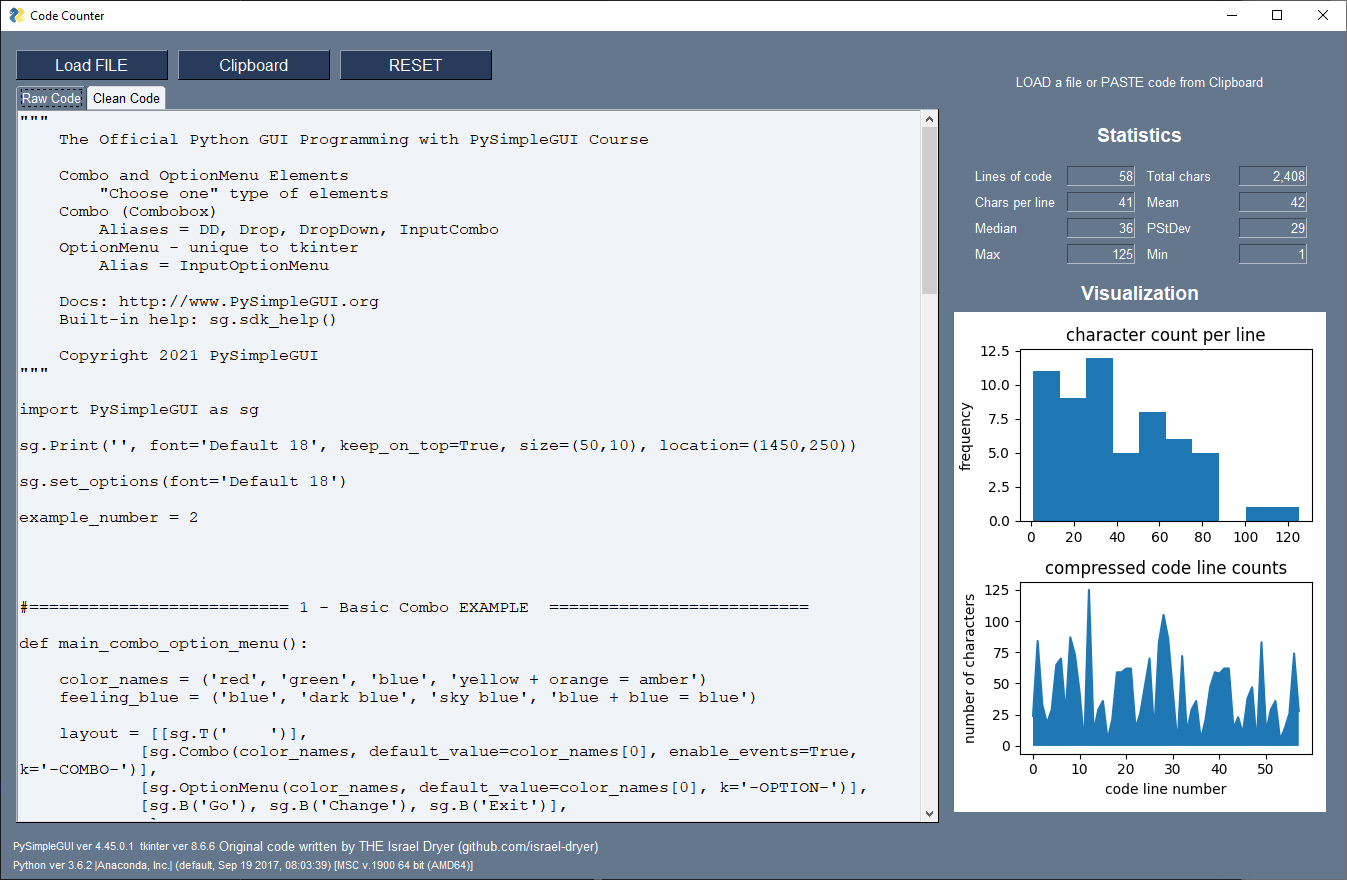This screenshot has height=880, width=1347.
Task: Click the 'layout = [[sg.T(' code line
Action: coord(184,733)
